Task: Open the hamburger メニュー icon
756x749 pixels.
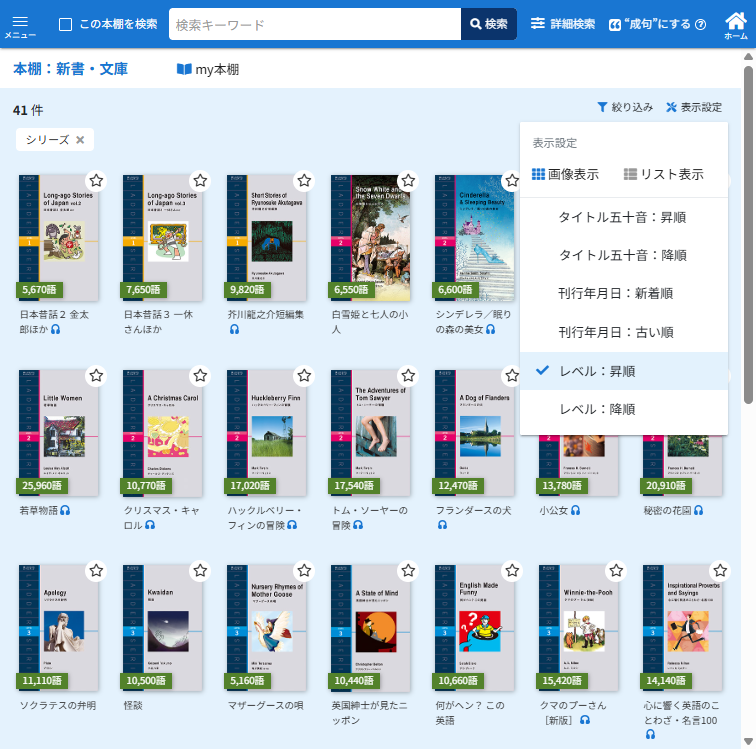Action: (x=20, y=24)
